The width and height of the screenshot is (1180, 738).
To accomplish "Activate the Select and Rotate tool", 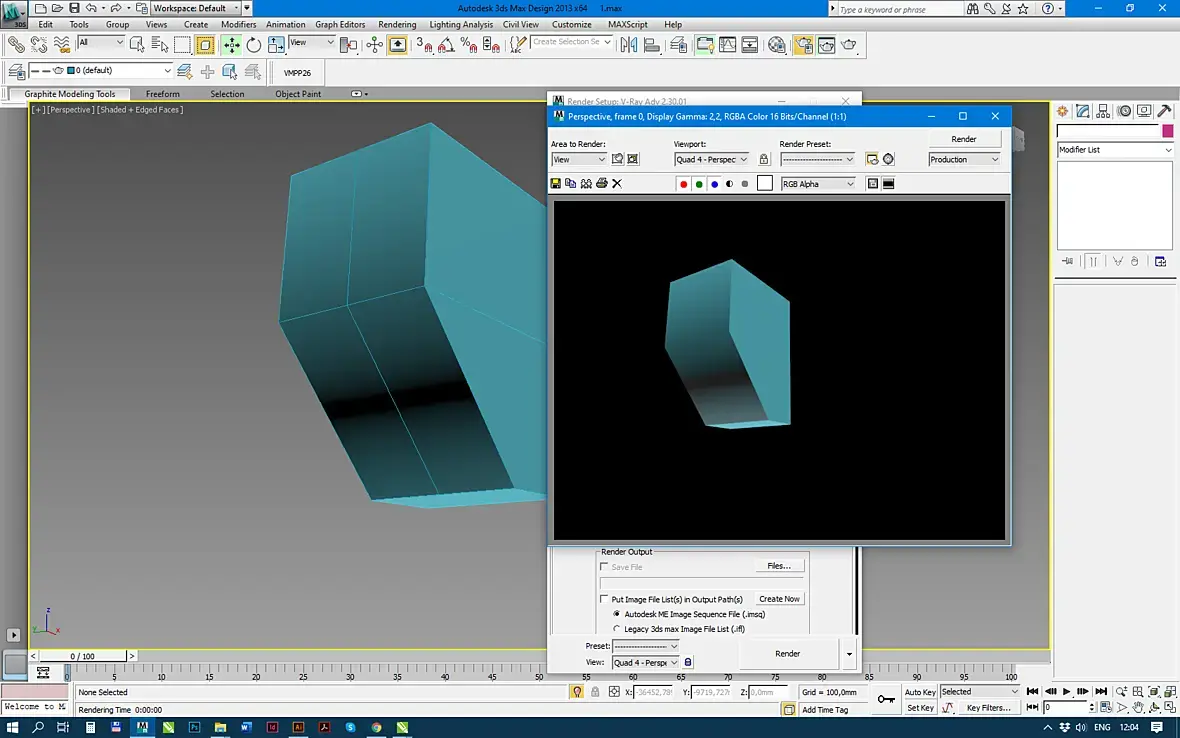I will pos(254,45).
